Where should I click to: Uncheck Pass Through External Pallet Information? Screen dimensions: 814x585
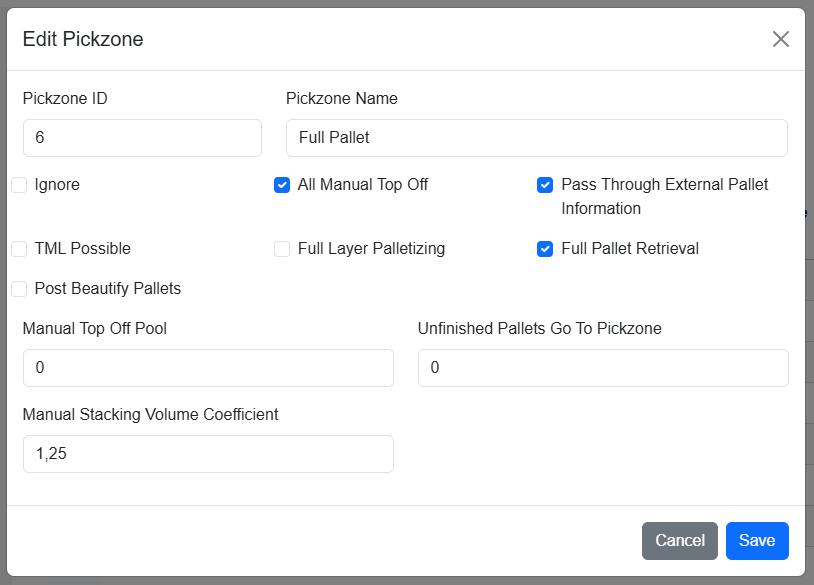[x=545, y=185]
